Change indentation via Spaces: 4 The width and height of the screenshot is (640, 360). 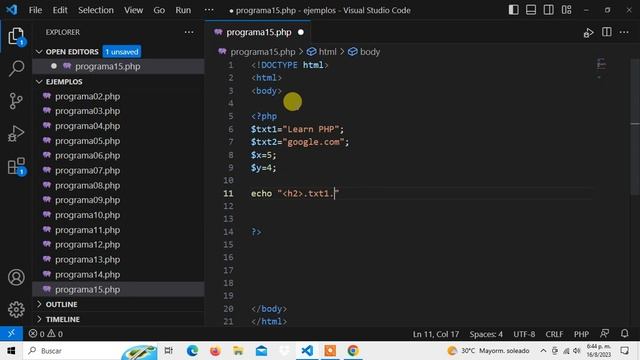point(486,334)
